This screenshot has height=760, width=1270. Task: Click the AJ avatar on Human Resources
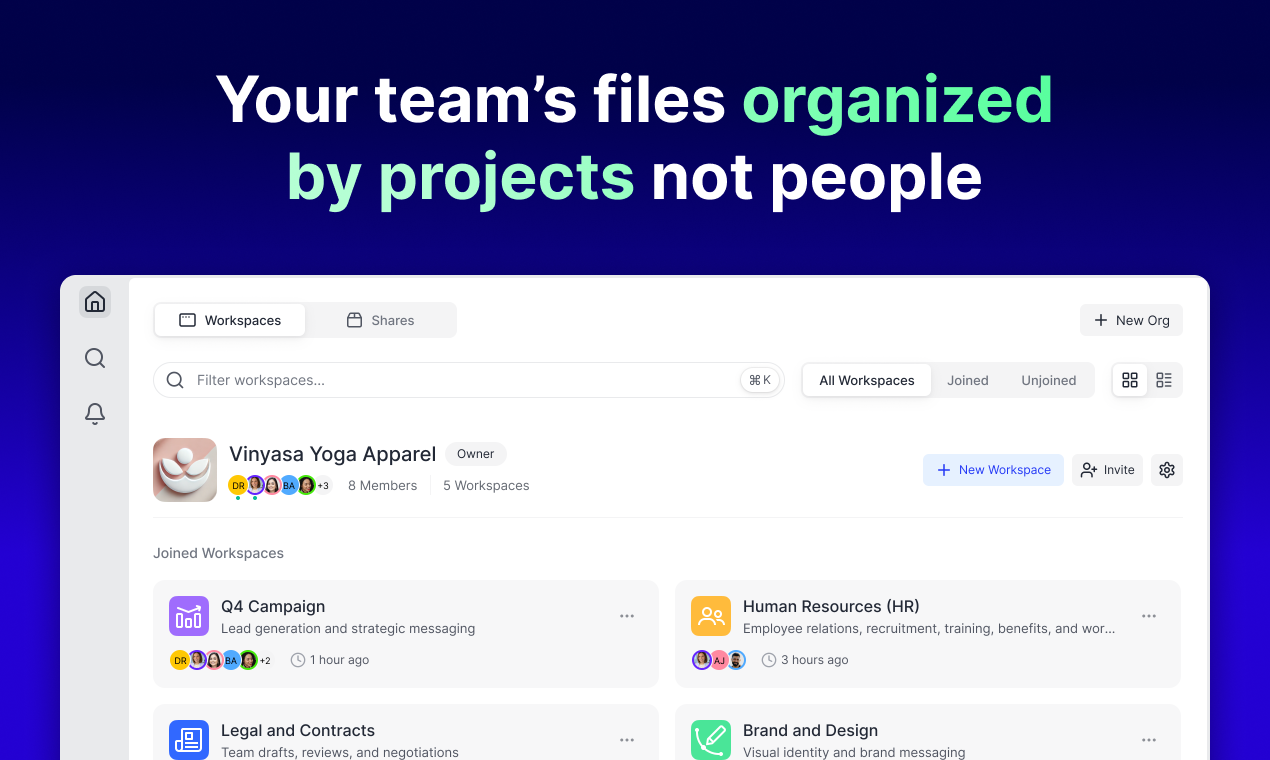click(x=719, y=660)
